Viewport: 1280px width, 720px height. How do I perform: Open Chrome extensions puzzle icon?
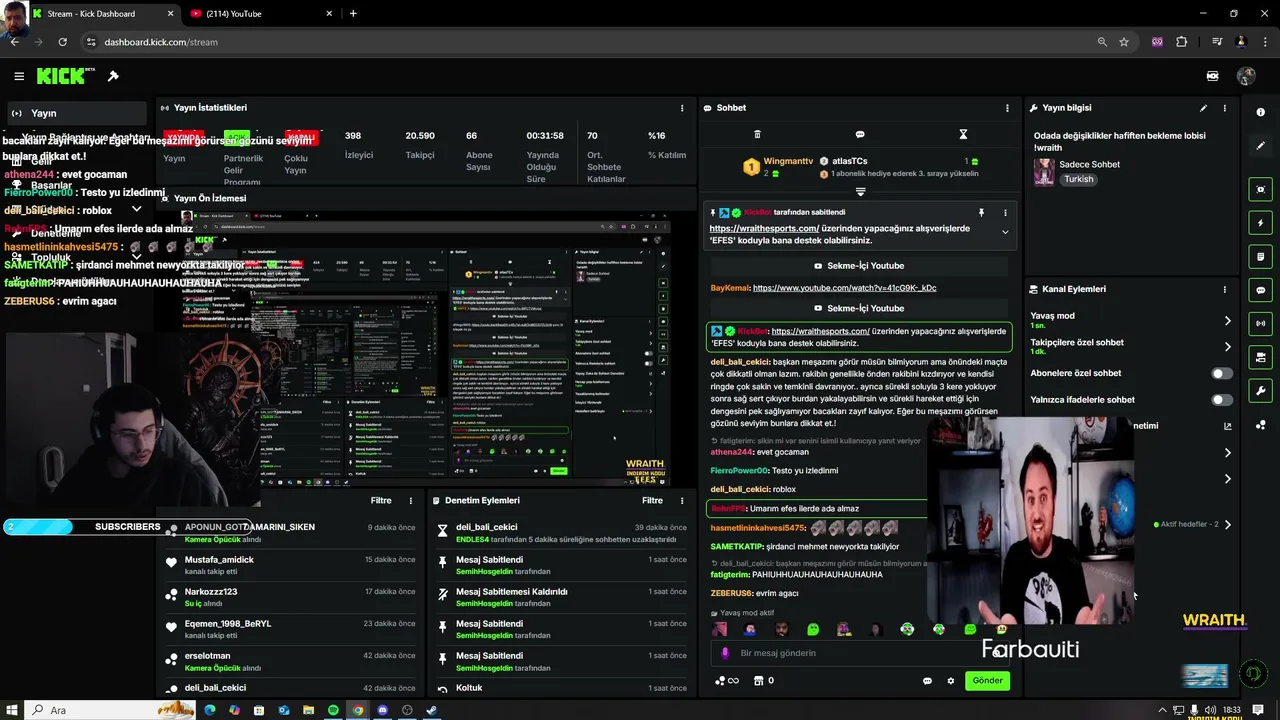pos(1182,42)
